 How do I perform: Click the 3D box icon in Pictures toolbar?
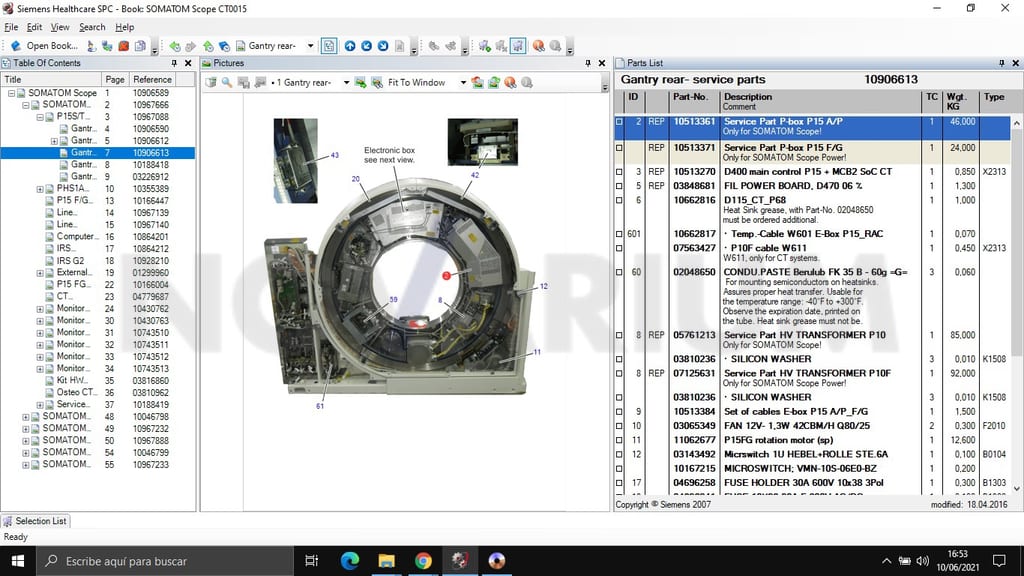tap(211, 82)
